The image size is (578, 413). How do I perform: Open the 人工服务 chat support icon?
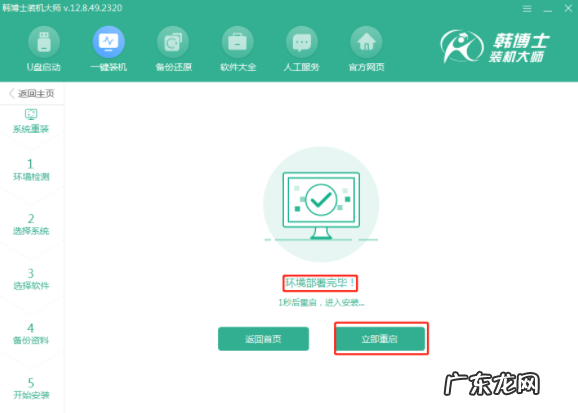point(302,42)
